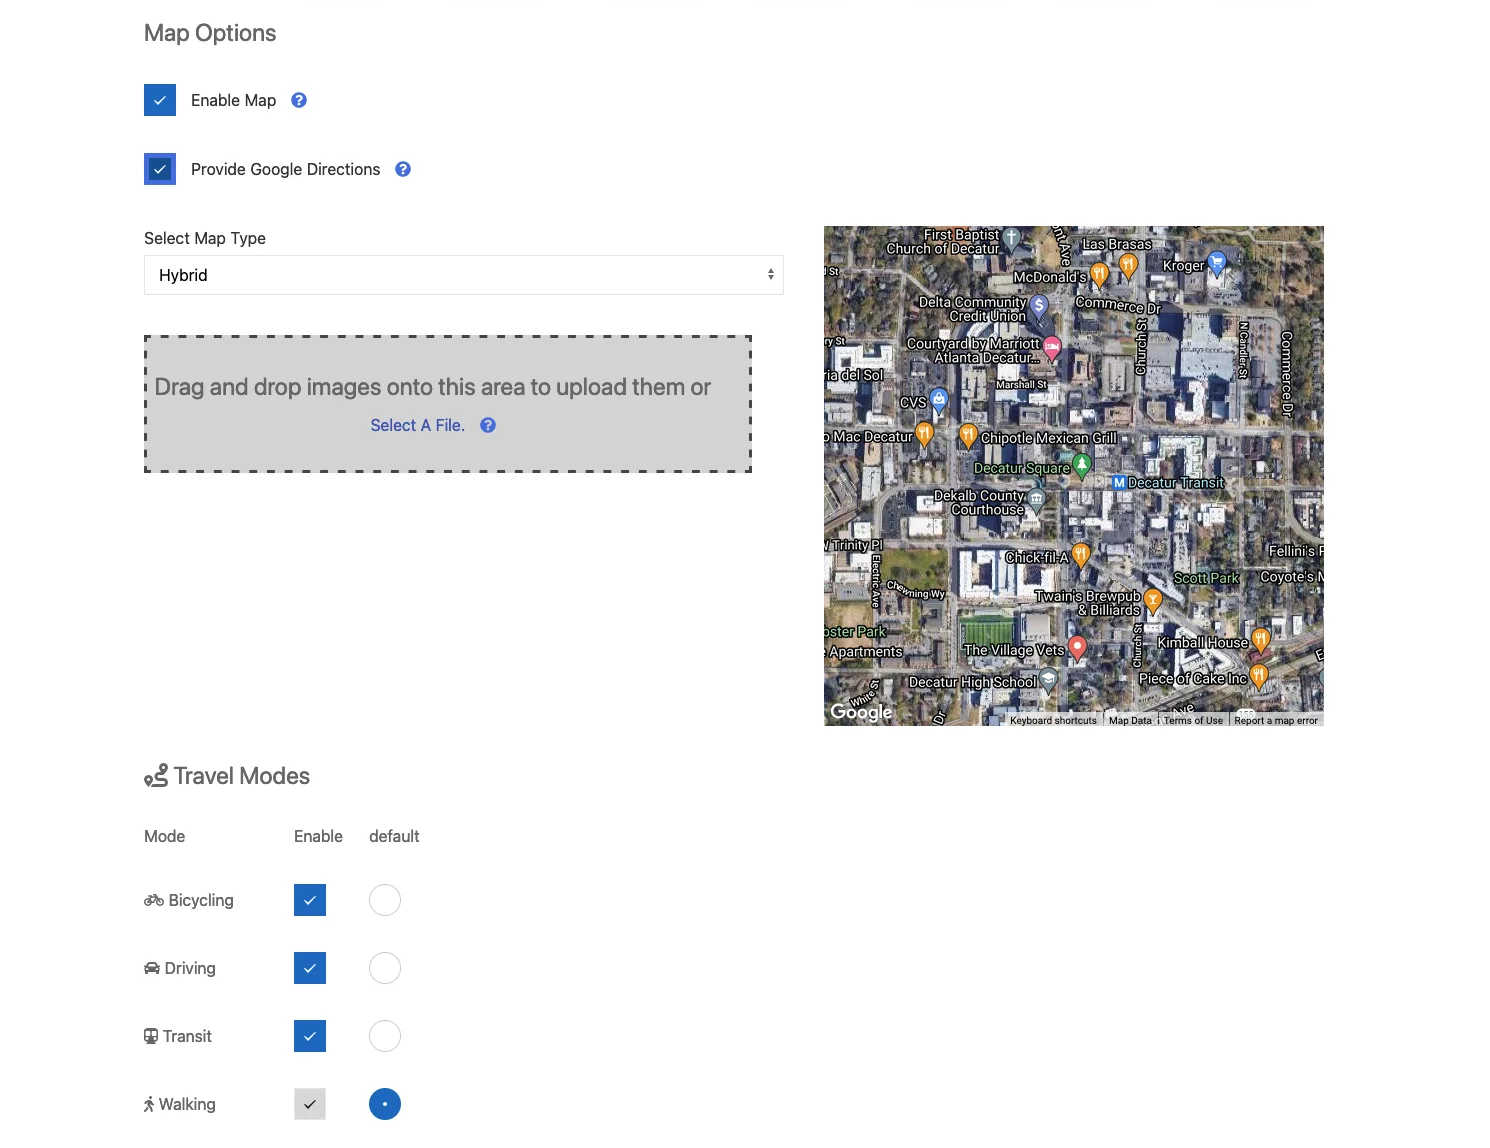Click the Delta Community Credit Union pin
The width and height of the screenshot is (1490, 1148).
(x=1039, y=307)
